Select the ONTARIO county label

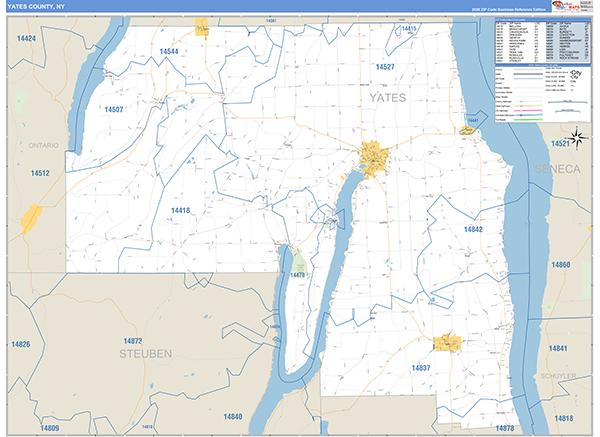click(x=44, y=145)
